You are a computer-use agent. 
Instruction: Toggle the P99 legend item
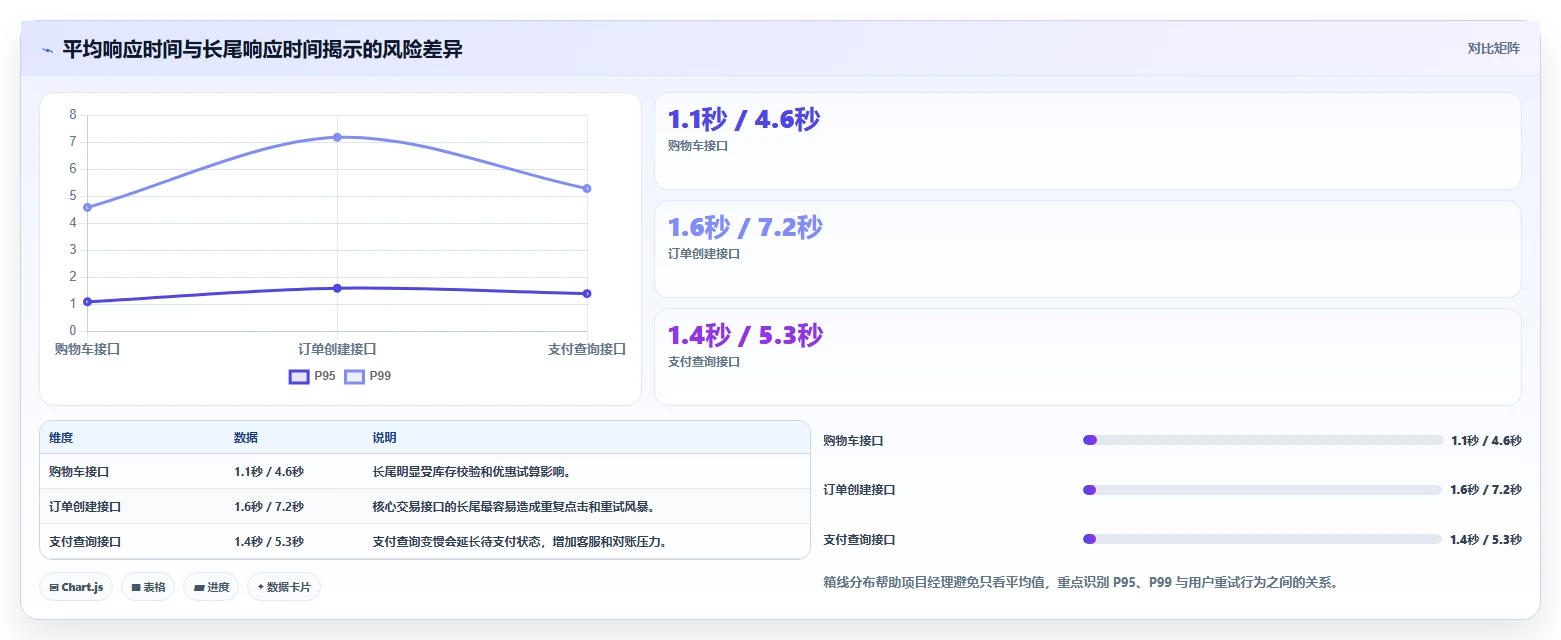(x=368, y=376)
